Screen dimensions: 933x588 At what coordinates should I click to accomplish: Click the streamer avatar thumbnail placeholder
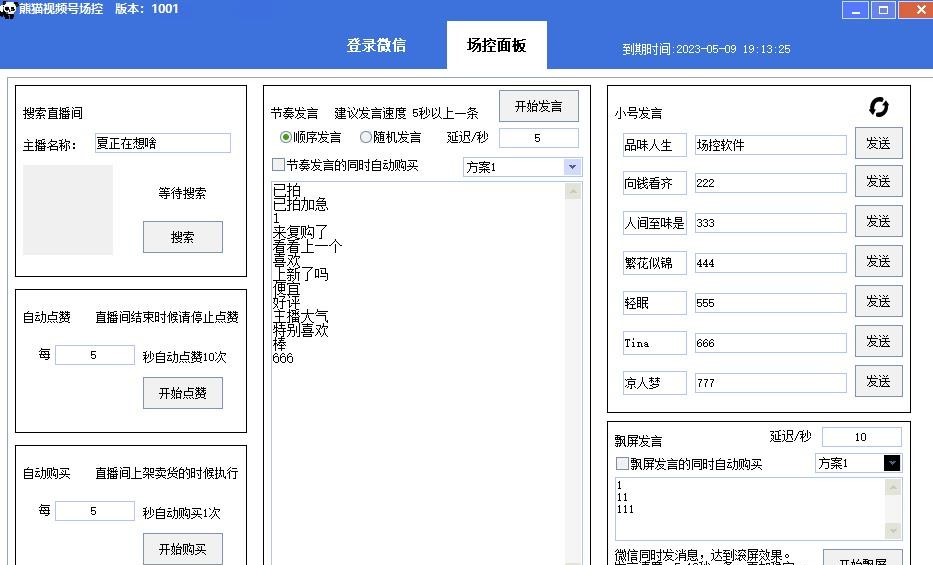68,210
